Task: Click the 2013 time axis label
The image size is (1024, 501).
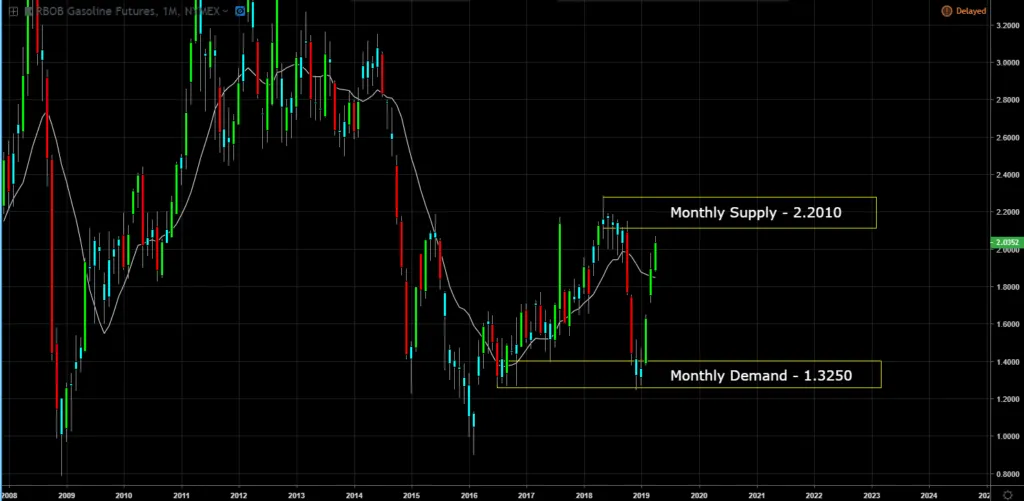Action: pyautogui.click(x=296, y=494)
